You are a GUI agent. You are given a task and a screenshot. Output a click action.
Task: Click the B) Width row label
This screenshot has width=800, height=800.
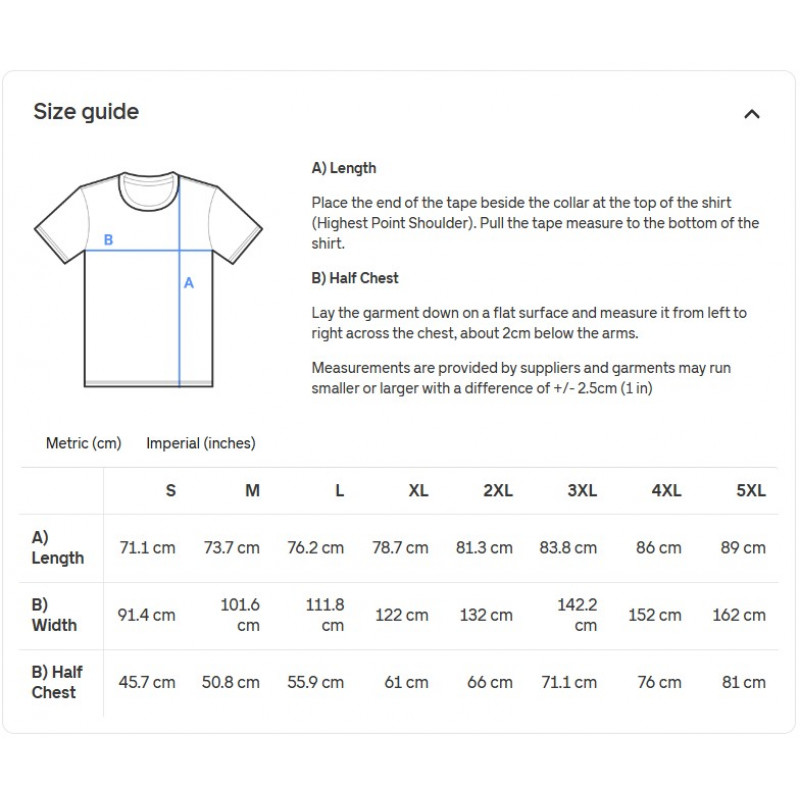(54, 615)
